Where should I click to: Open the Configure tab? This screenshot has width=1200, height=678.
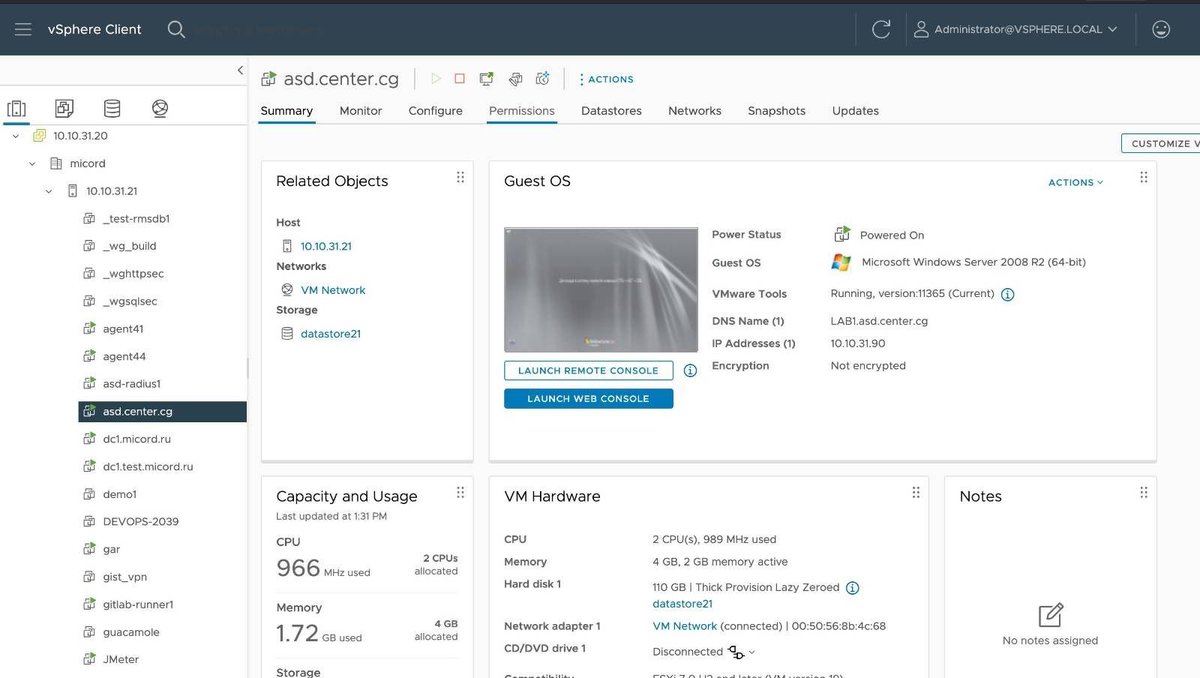(436, 111)
